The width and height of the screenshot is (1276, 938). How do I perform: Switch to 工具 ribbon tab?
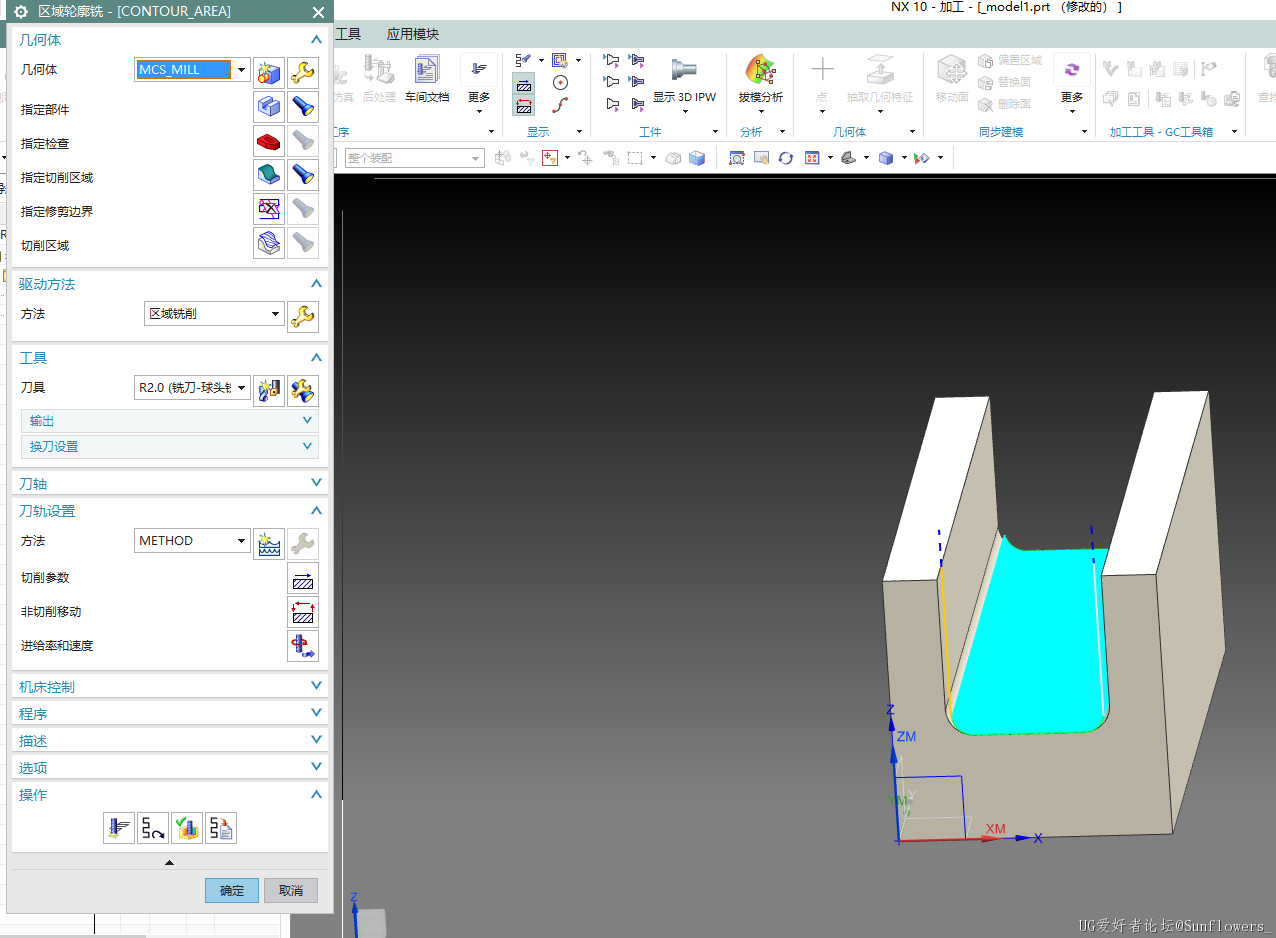click(348, 34)
